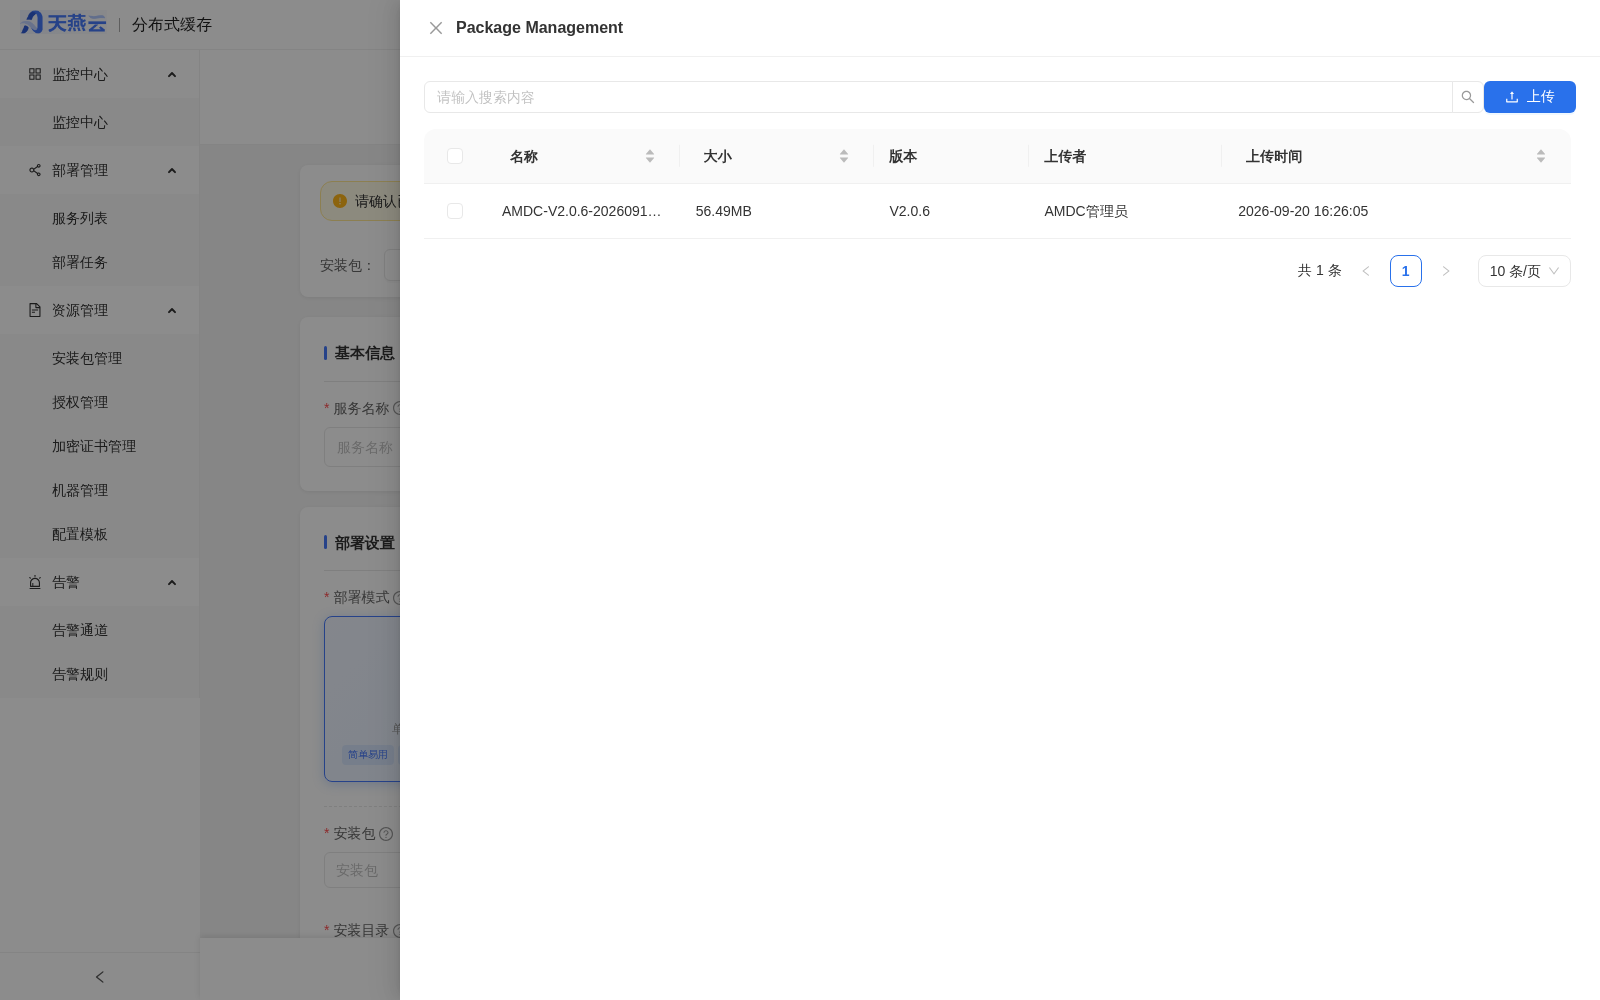
Task: Click the AMDC管理员 uploader cell
Action: 1086,211
